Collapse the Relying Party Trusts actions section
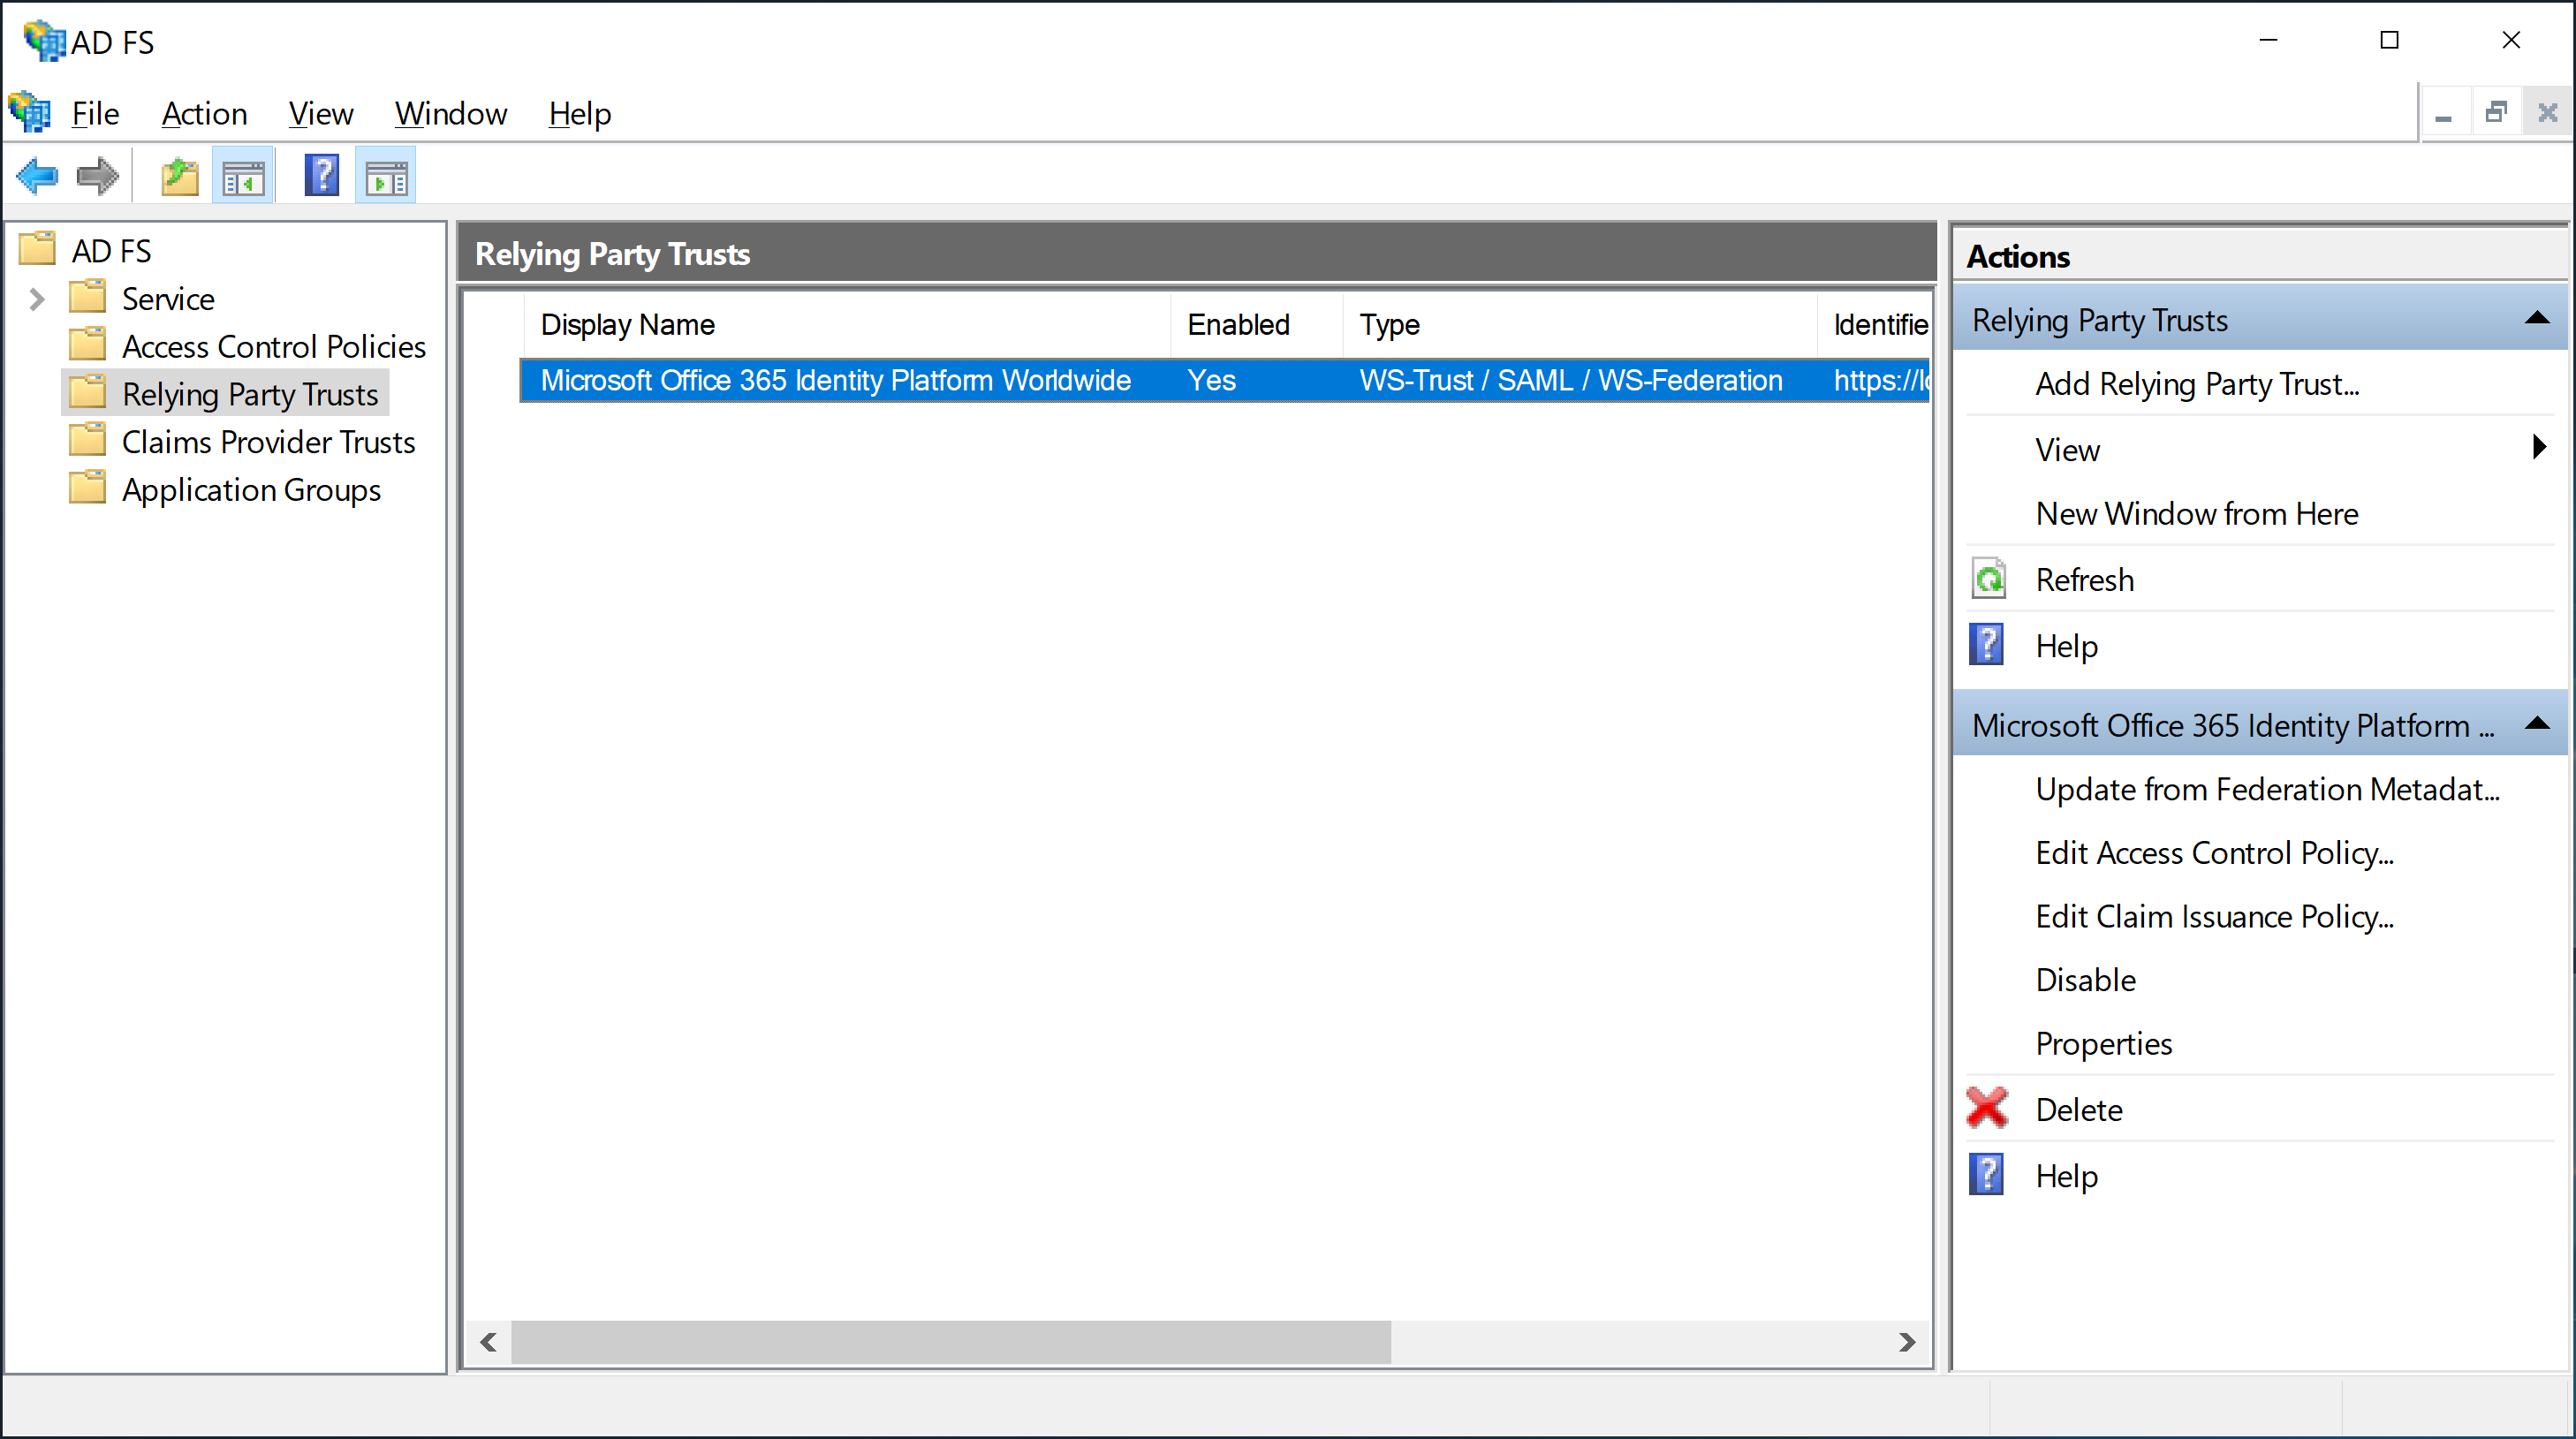 [2536, 320]
